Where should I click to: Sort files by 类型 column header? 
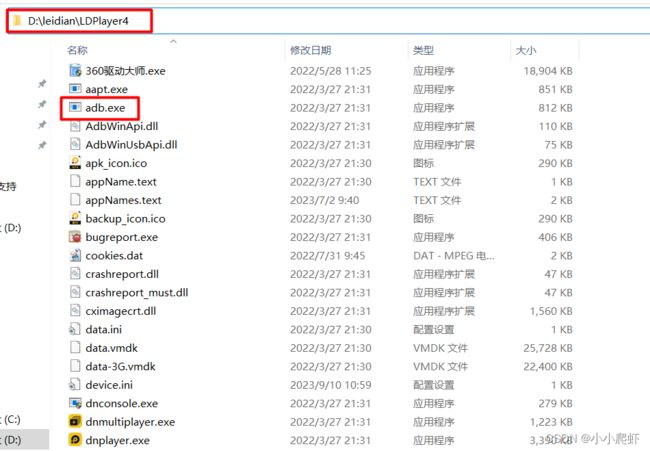click(x=423, y=50)
